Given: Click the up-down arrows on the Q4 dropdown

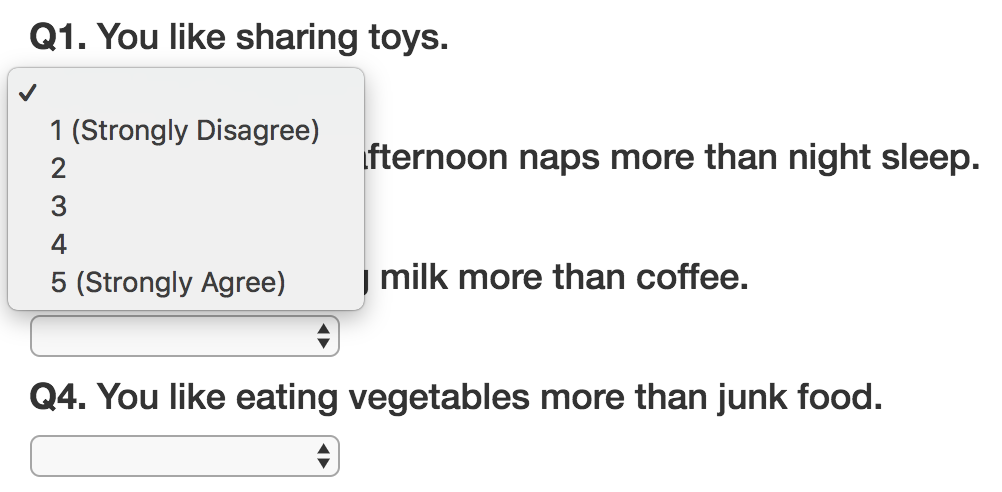Looking at the screenshot, I should click(x=322, y=456).
